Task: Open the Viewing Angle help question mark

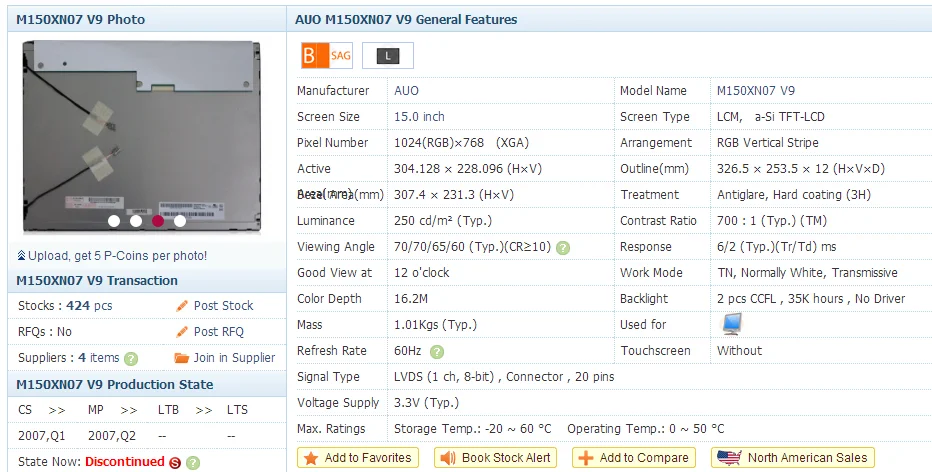Action: [x=562, y=247]
